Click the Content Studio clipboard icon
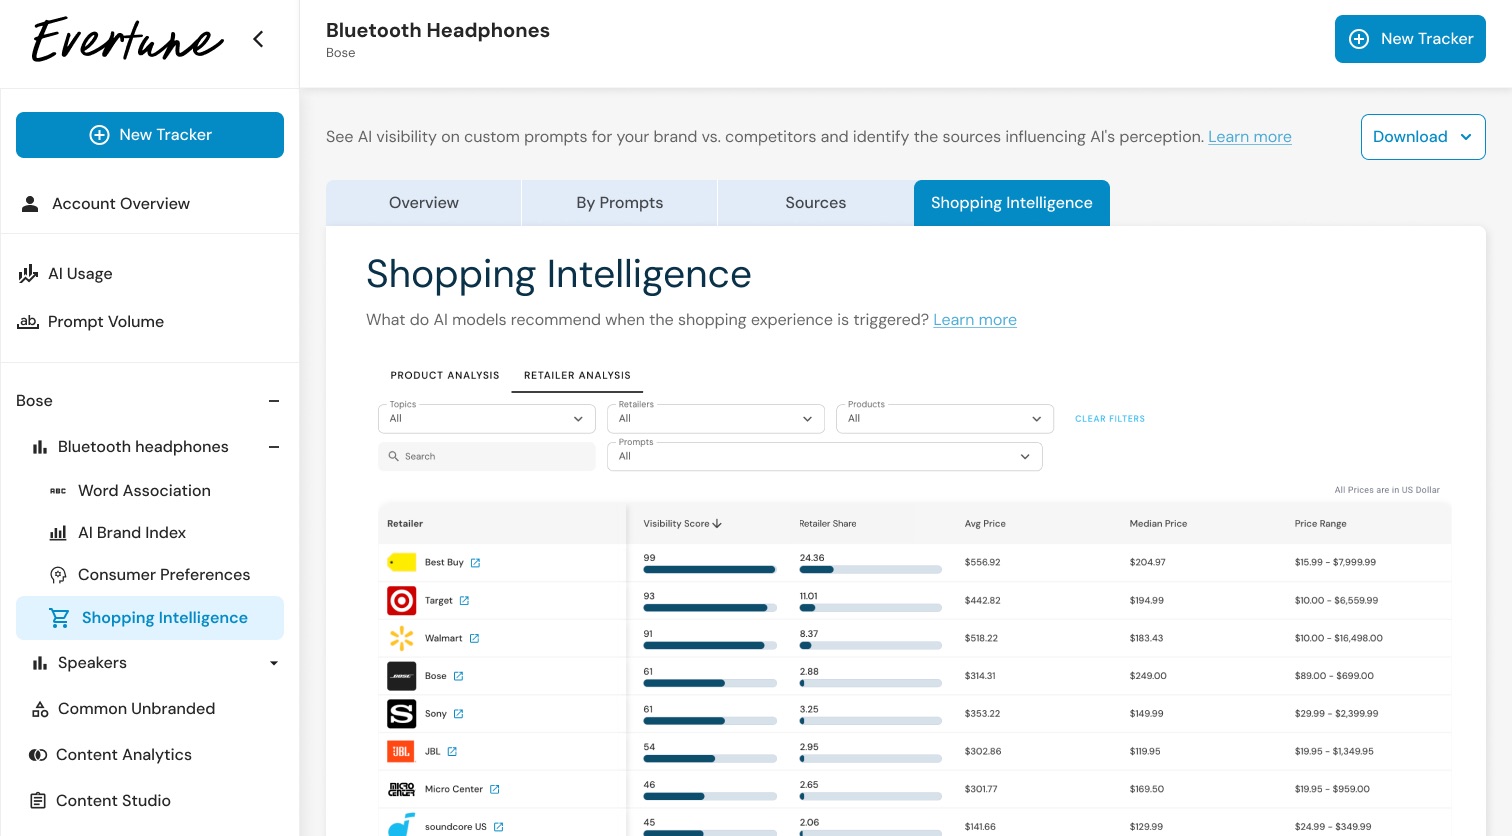Image resolution: width=1512 pixels, height=836 pixels. coord(38,801)
